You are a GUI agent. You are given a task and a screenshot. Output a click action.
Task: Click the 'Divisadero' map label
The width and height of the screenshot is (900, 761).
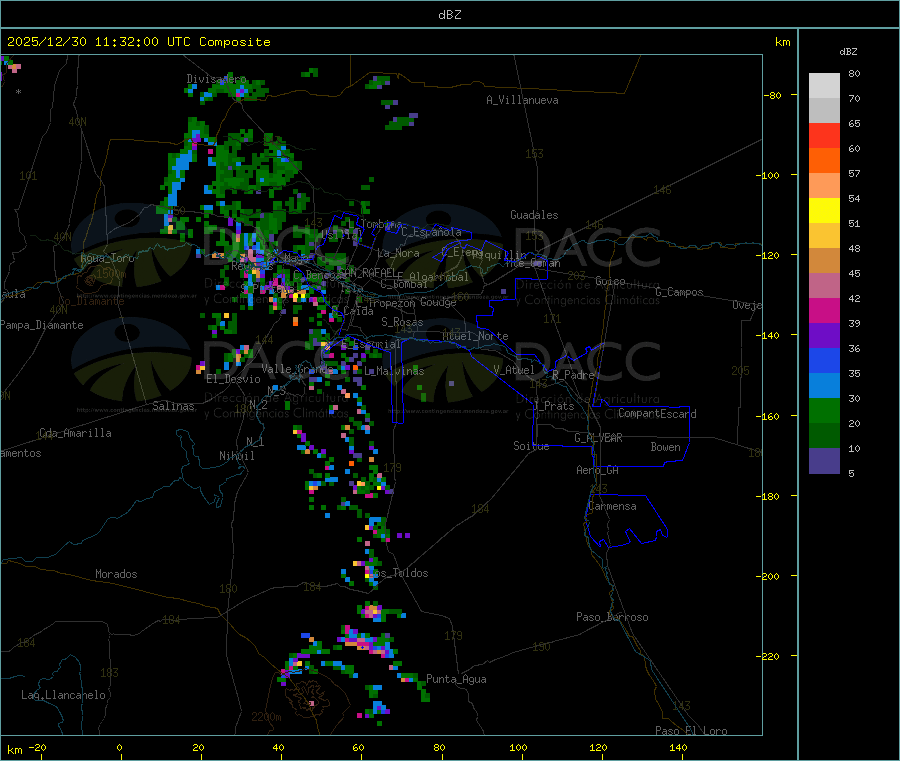(x=216, y=79)
